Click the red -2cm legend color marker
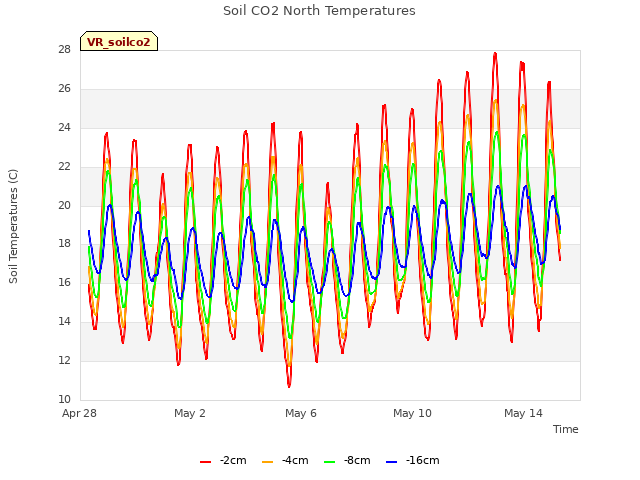This screenshot has width=640, height=480. [x=205, y=462]
